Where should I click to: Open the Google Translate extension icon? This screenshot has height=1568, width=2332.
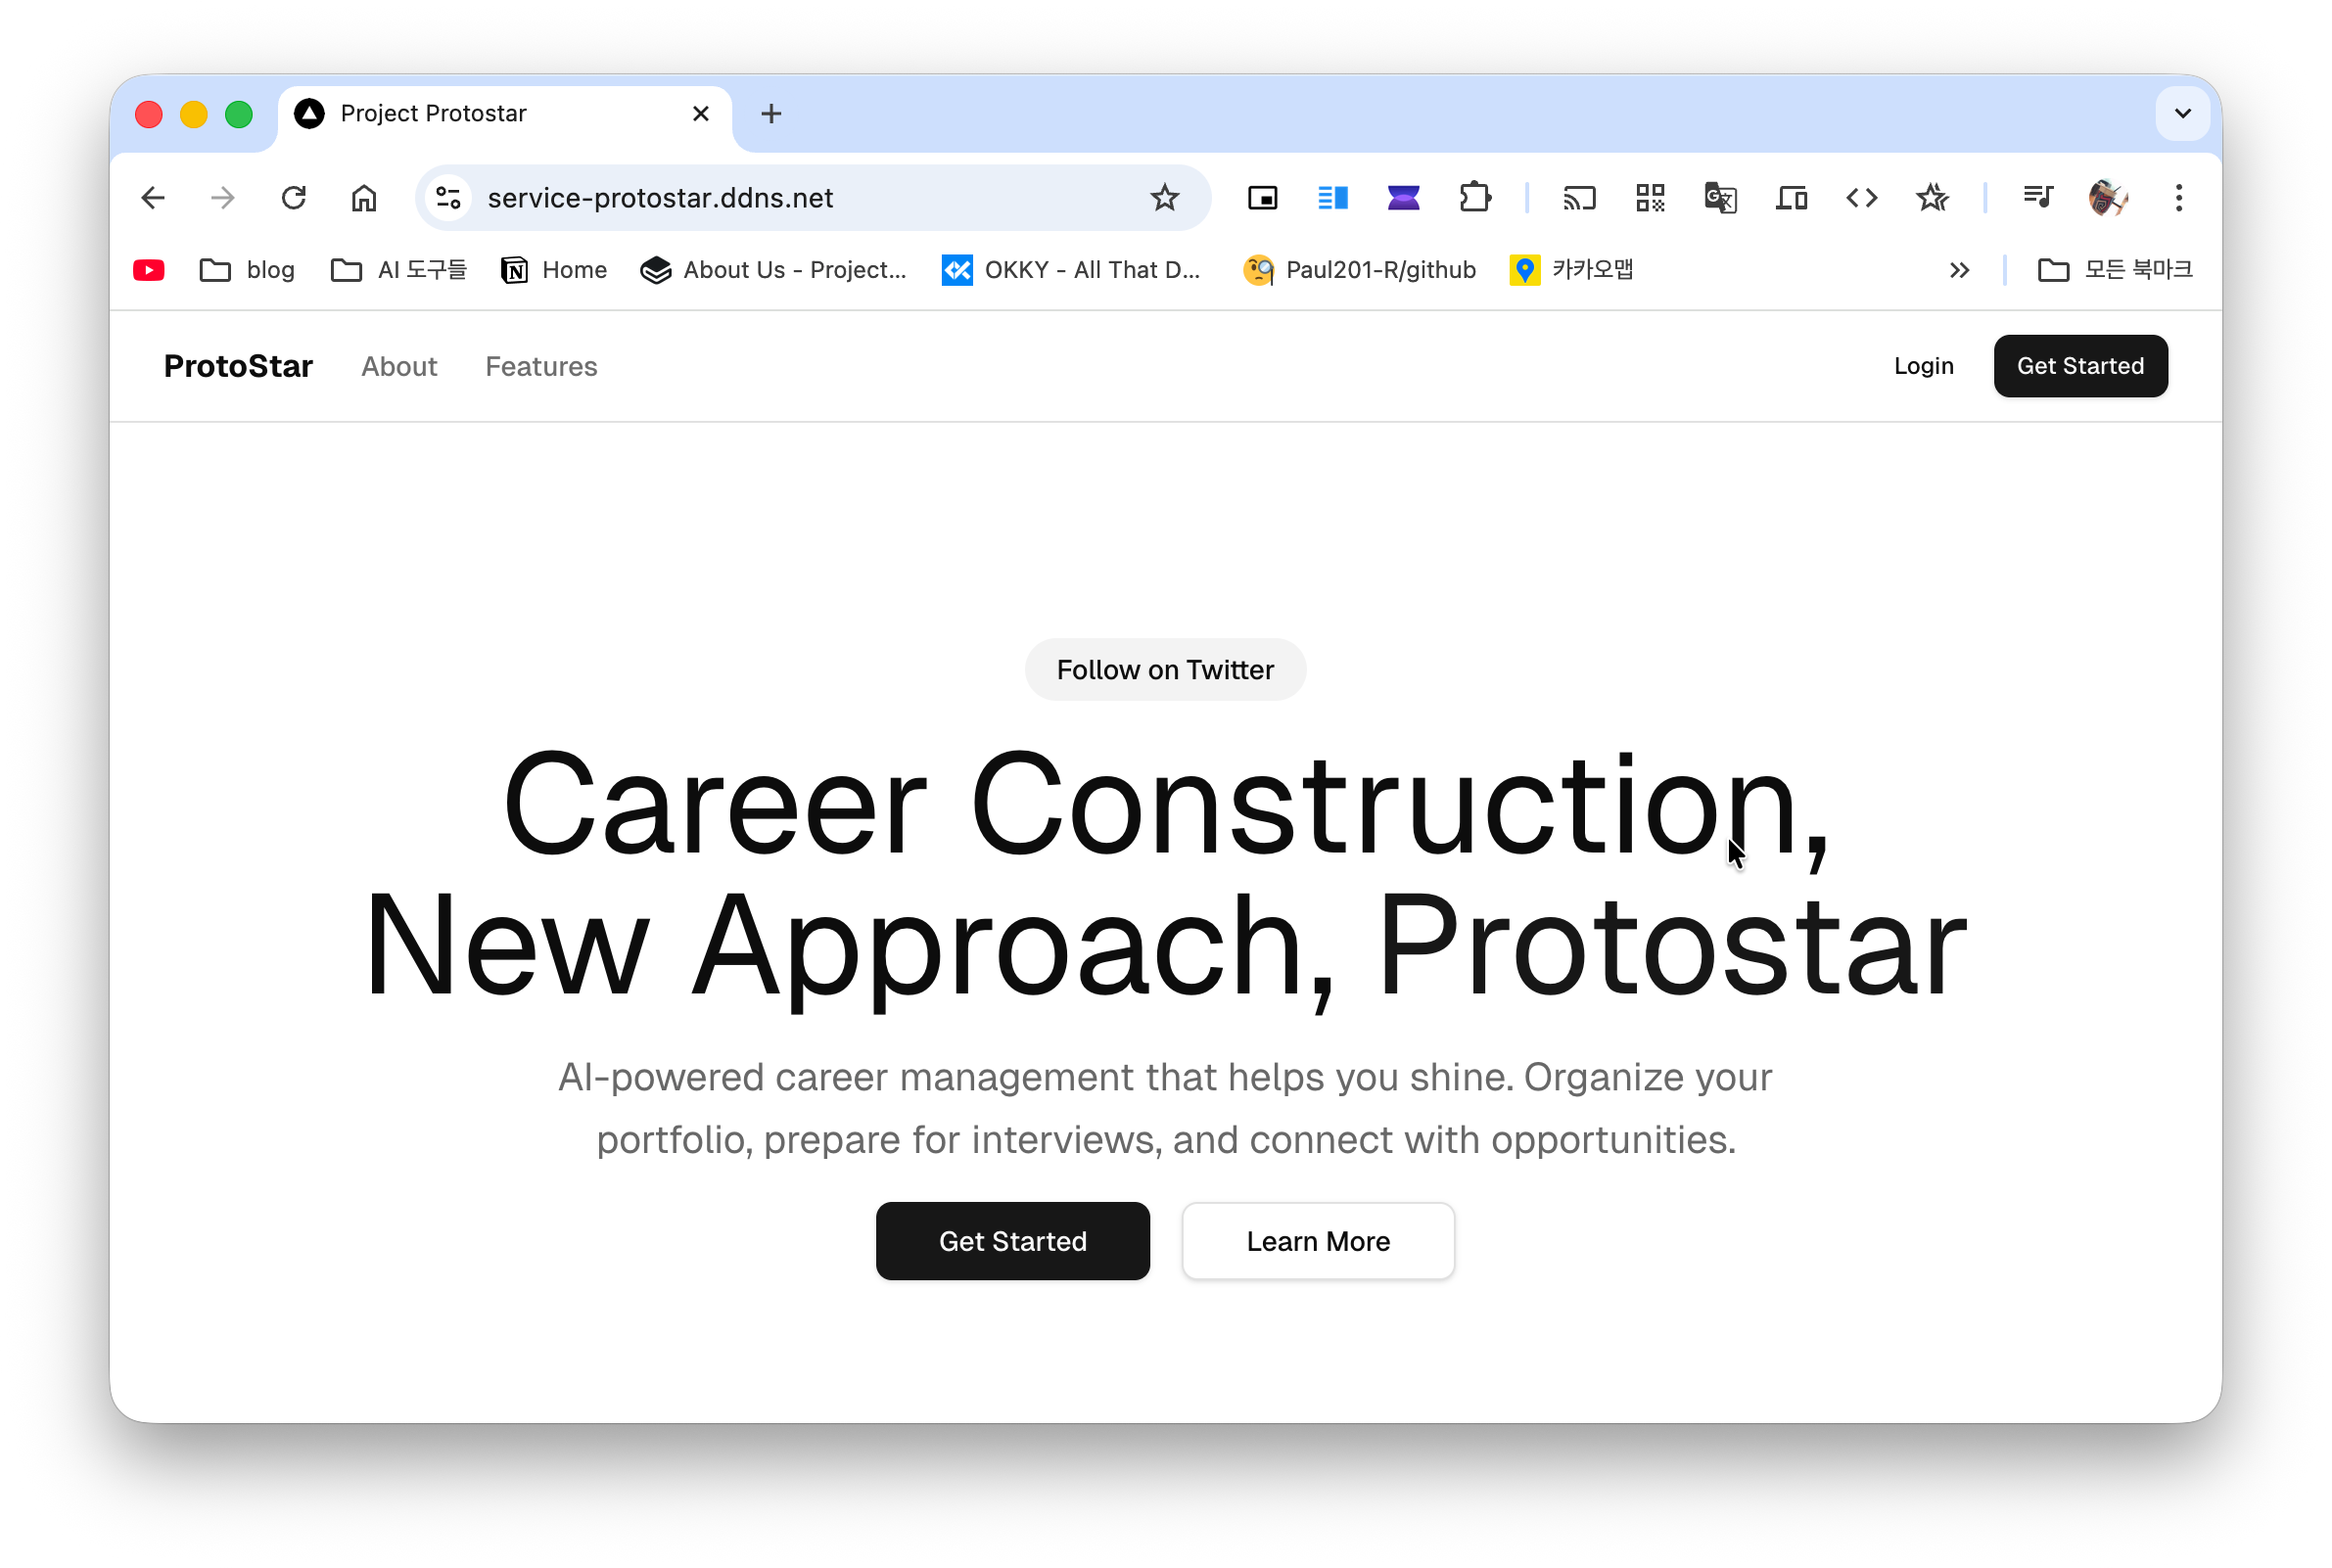[1720, 198]
